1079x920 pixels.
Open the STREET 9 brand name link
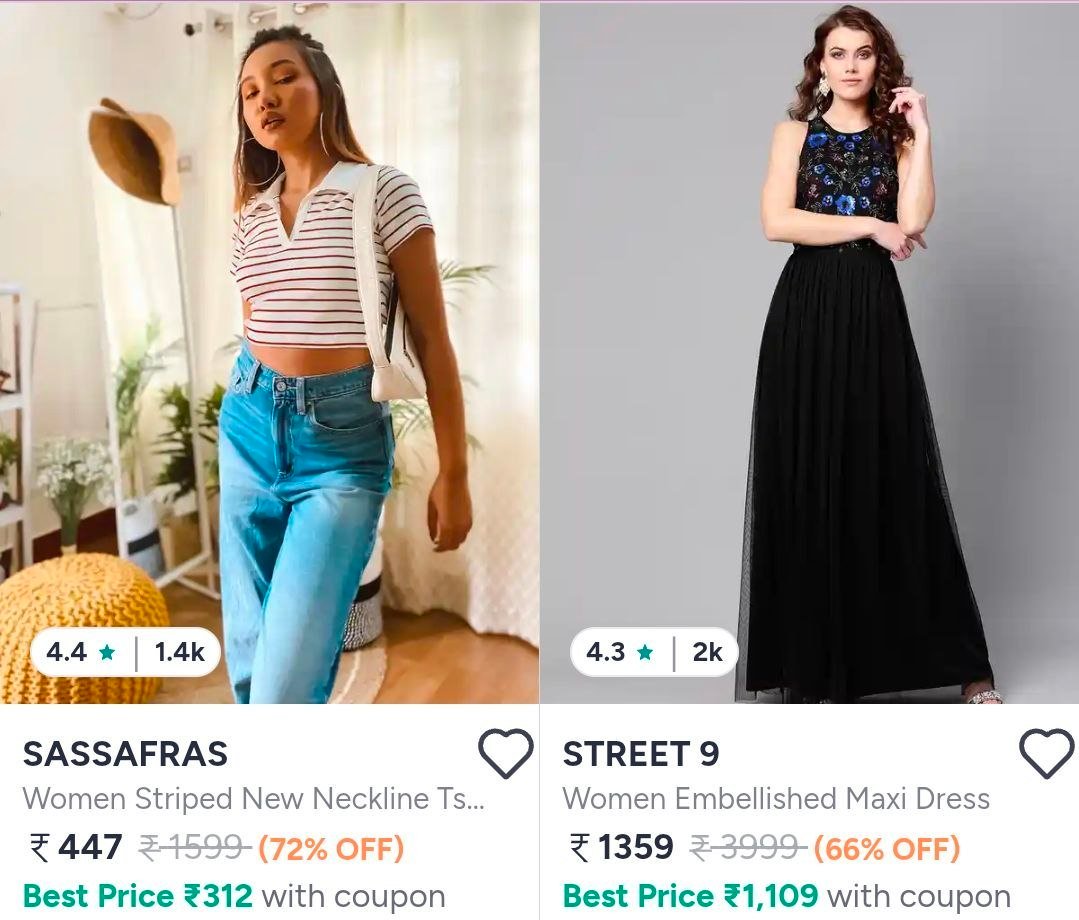[641, 754]
